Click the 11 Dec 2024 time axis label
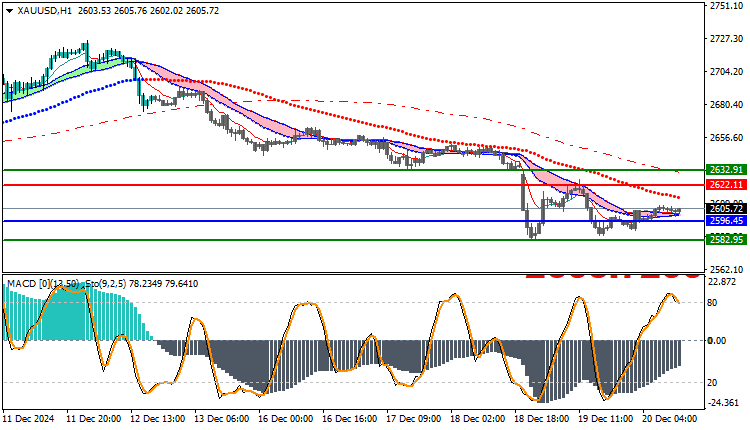 tap(29, 419)
